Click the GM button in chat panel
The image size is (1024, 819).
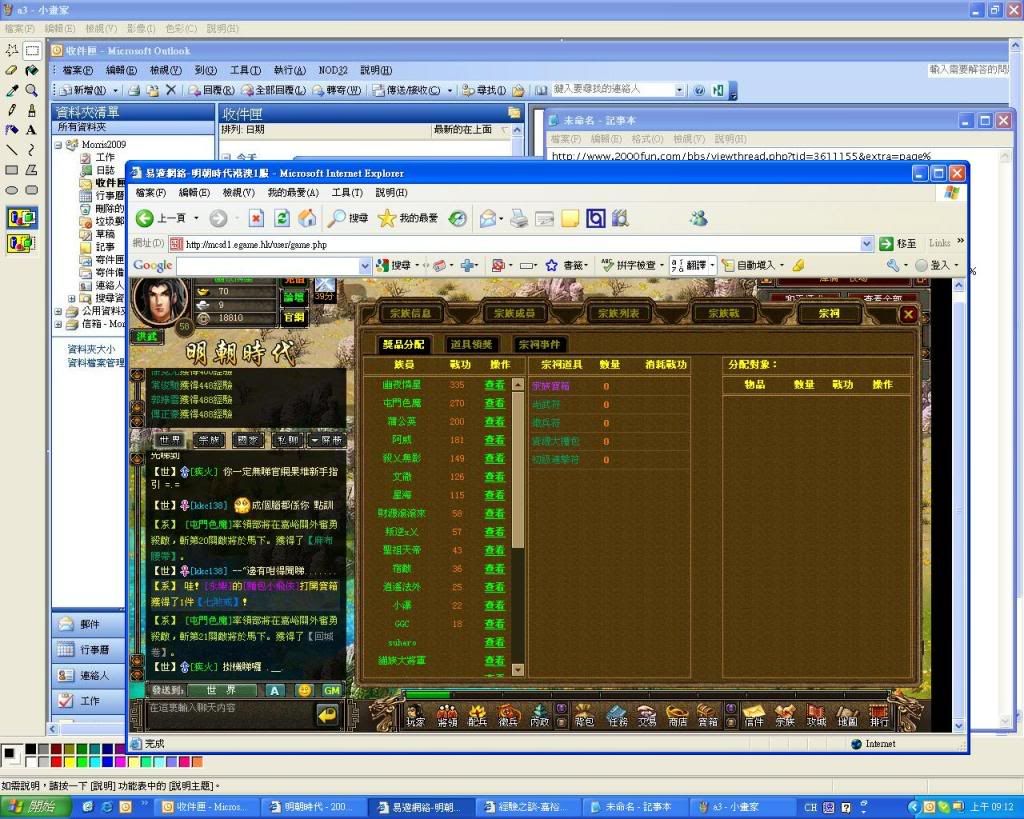coord(332,690)
